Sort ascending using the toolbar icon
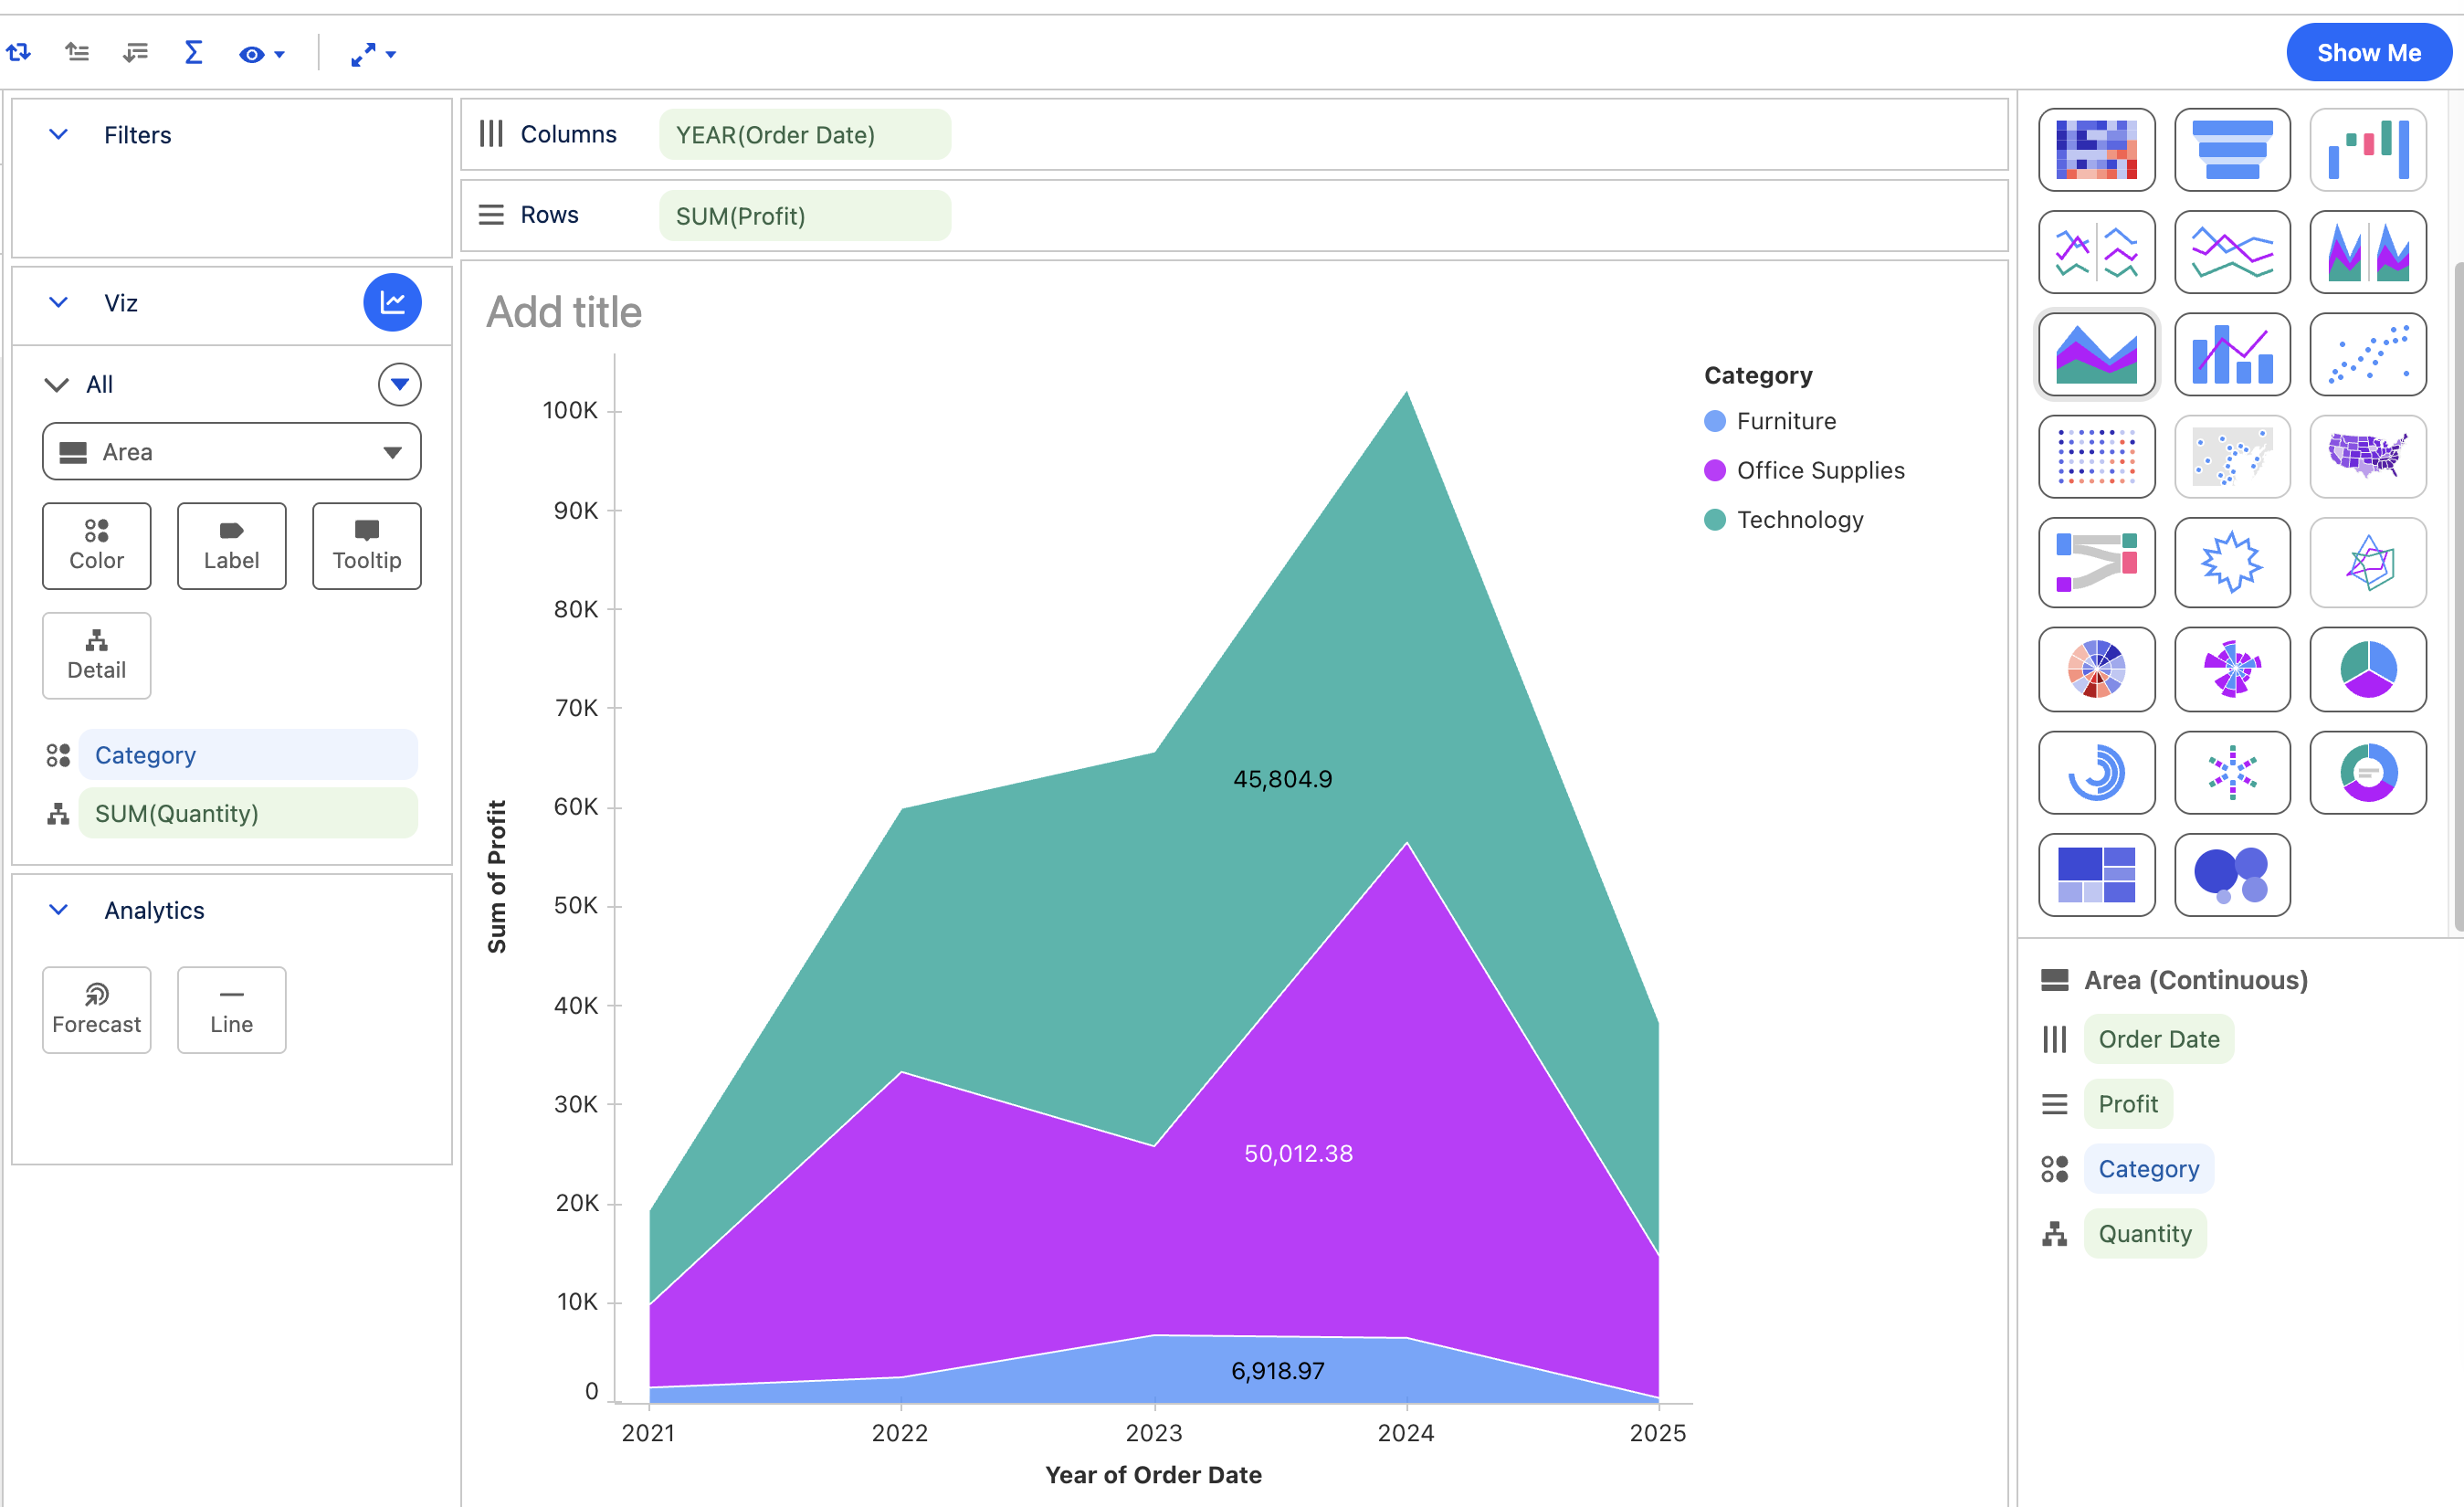Viewport: 2464px width, 1507px height. [x=77, y=53]
